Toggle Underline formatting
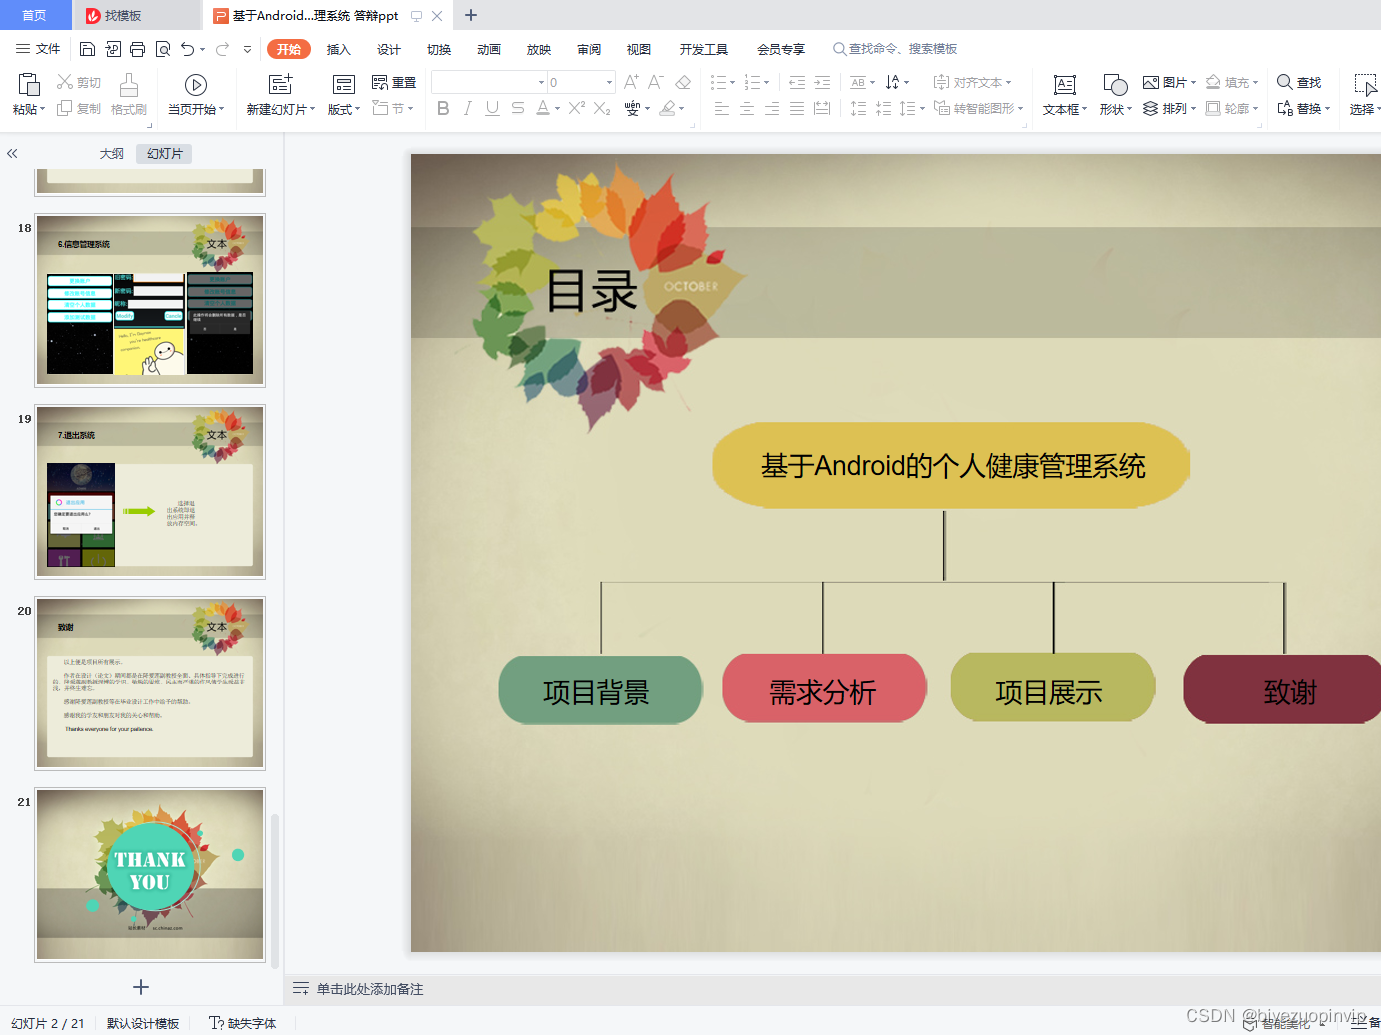Viewport: 1381px width, 1035px height. 492,108
